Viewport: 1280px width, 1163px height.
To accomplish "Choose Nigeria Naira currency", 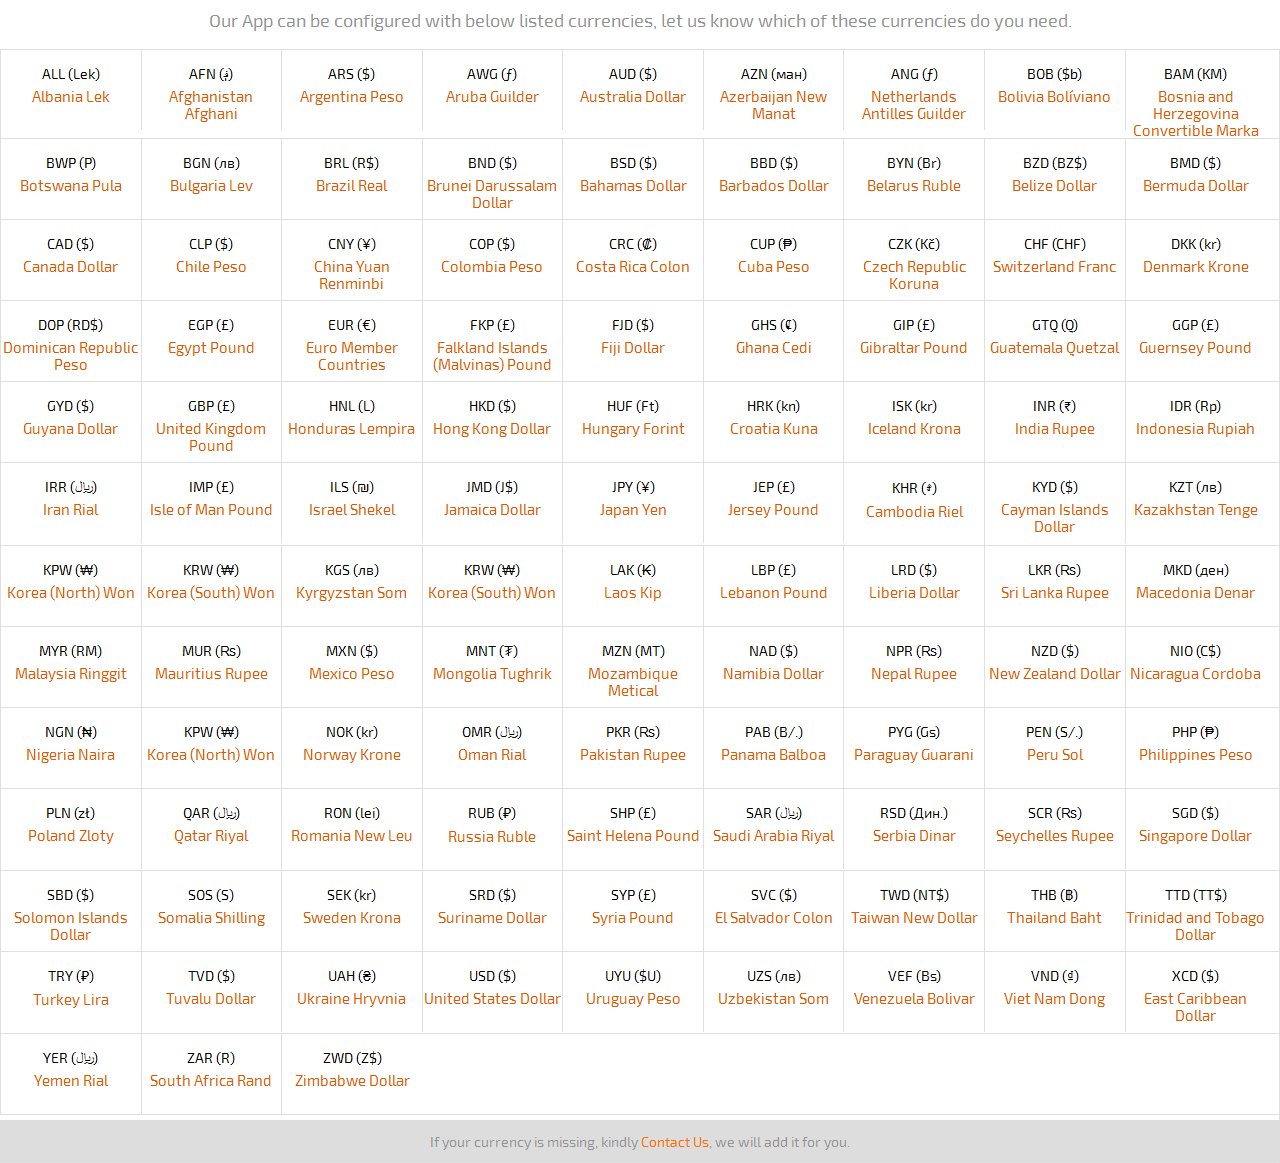I will [x=70, y=755].
